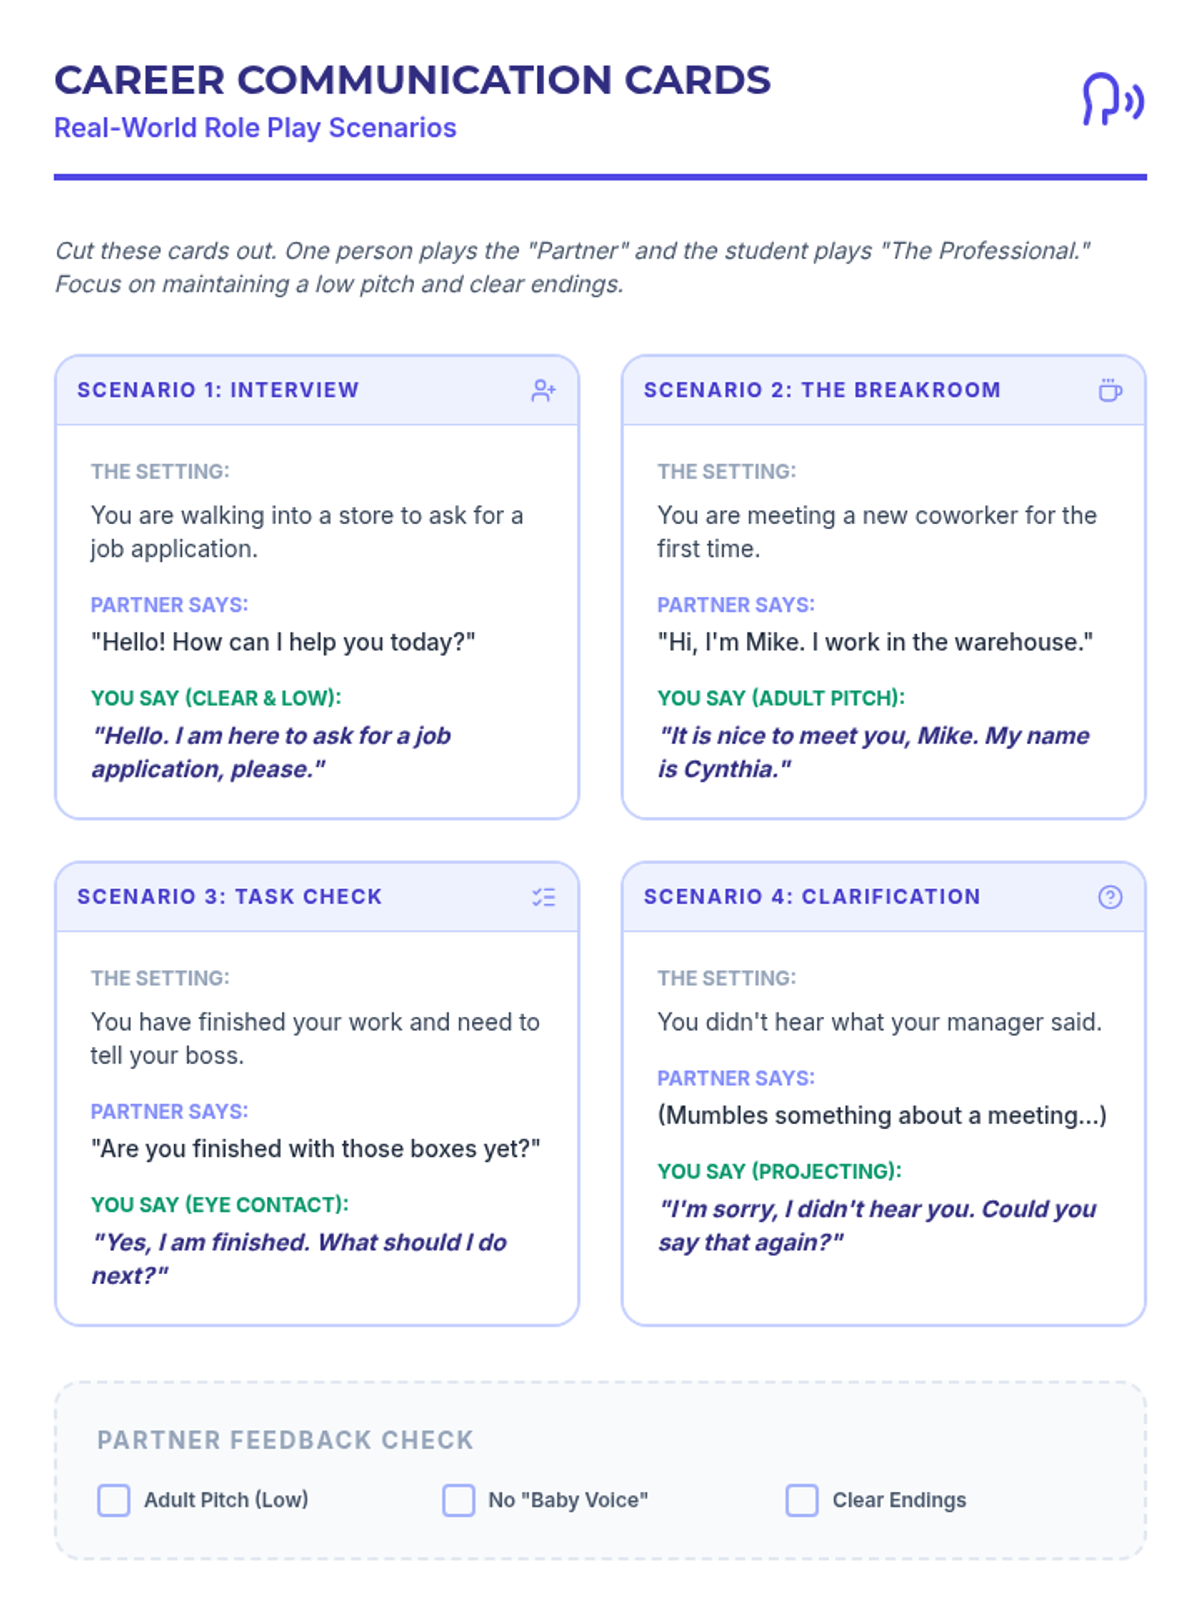
Task: Click the question mark icon on Scenario 4
Action: coord(1109,897)
